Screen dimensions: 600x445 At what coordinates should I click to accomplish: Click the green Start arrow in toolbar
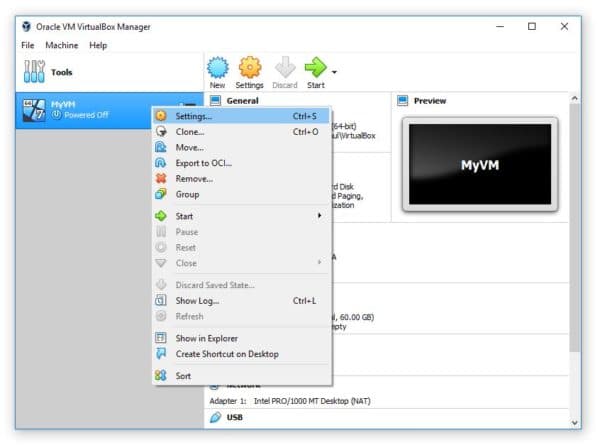click(315, 68)
